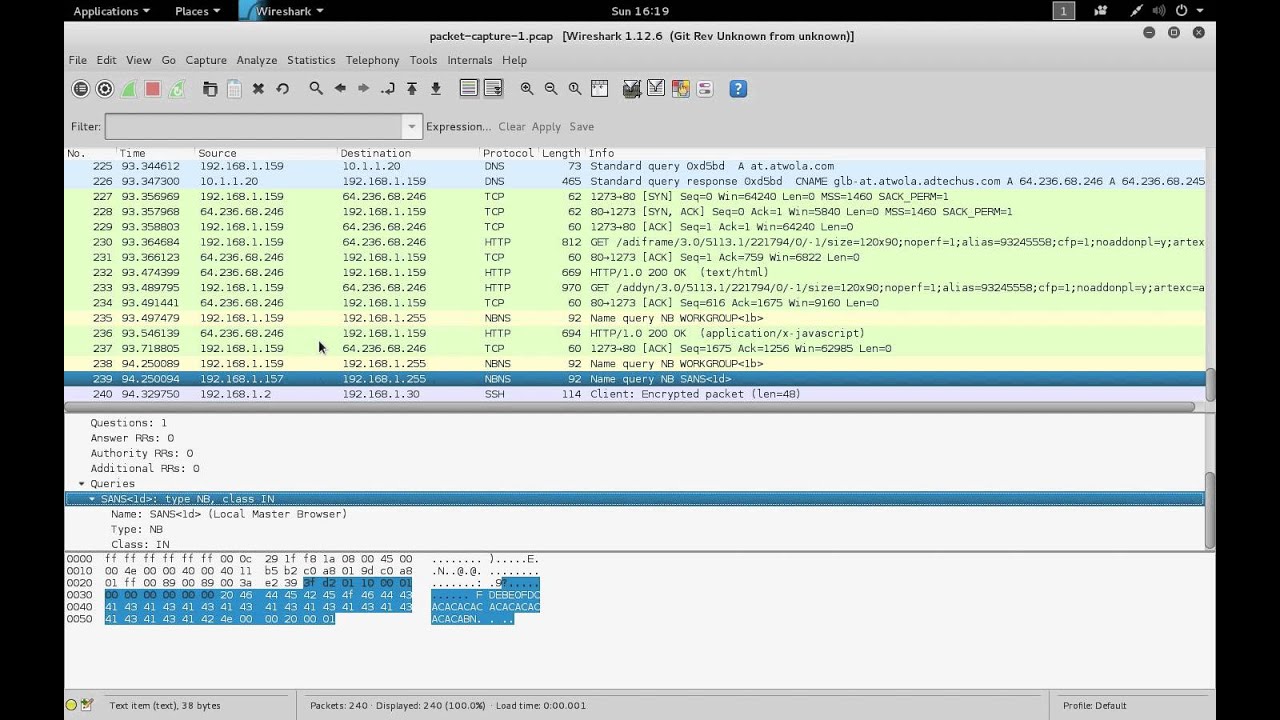This screenshot has width=1280, height=720.
Task: Open expert info from status bar
Action: click(x=71, y=705)
